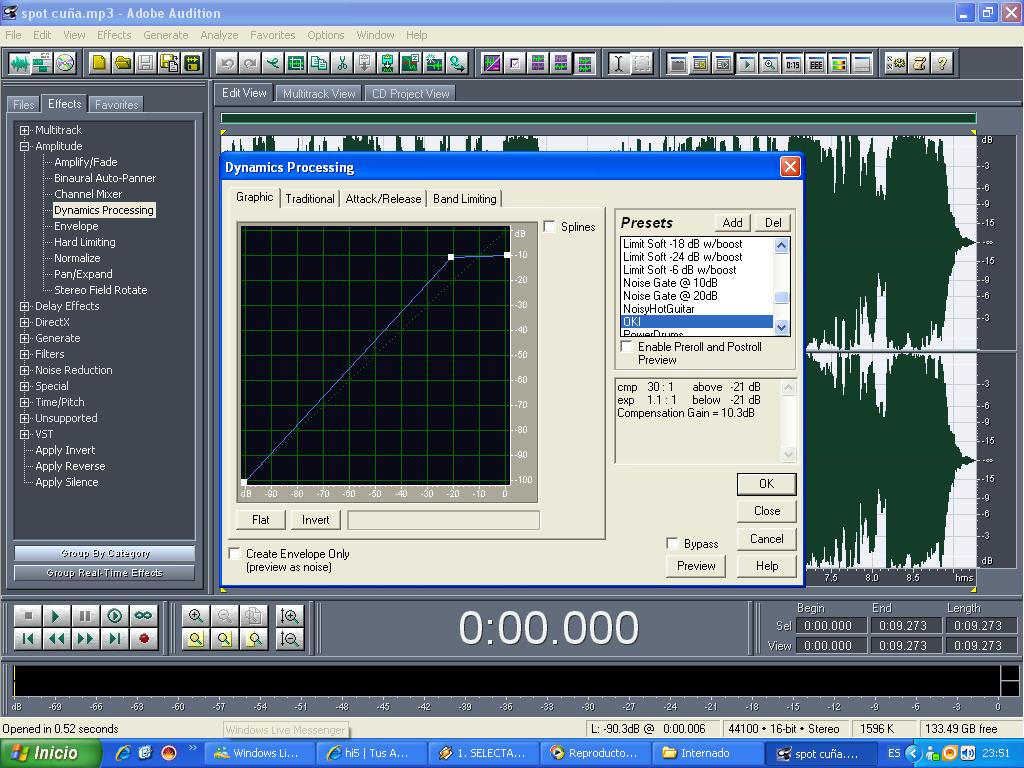
Task: Enable the Splines checkbox
Action: [550, 227]
